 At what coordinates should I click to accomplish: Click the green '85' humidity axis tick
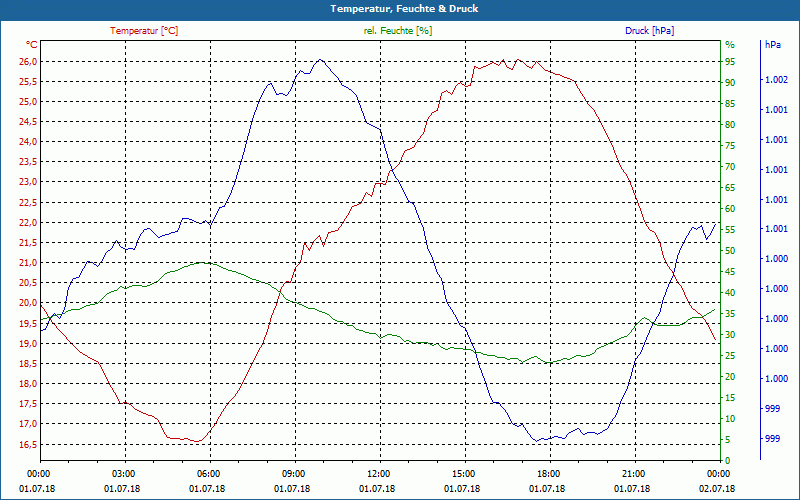click(x=730, y=104)
